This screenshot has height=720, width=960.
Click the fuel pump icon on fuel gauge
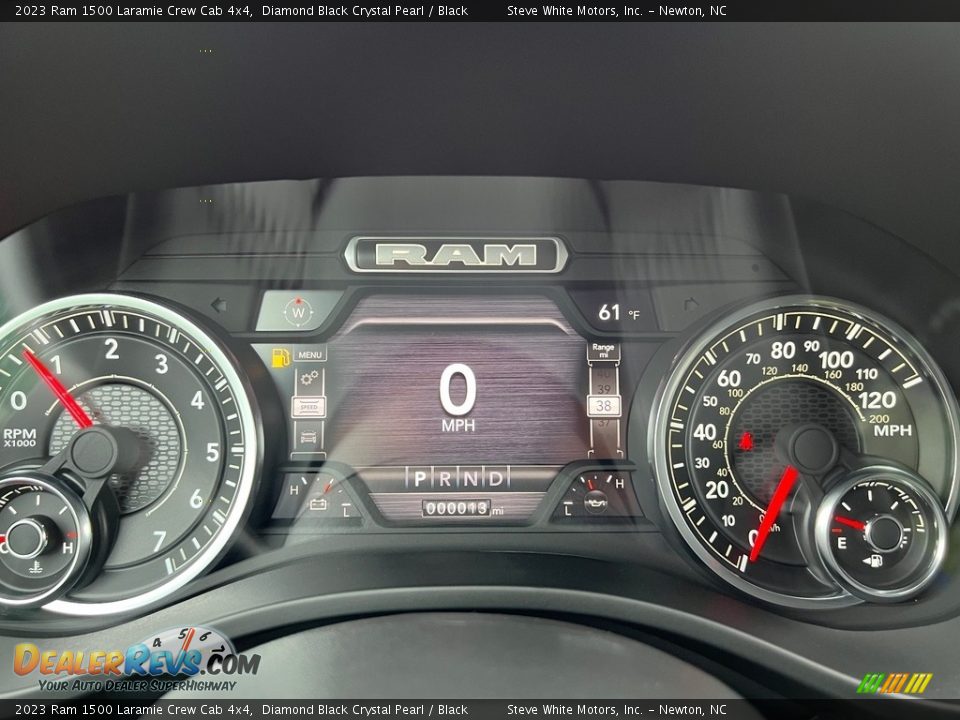coord(873,561)
